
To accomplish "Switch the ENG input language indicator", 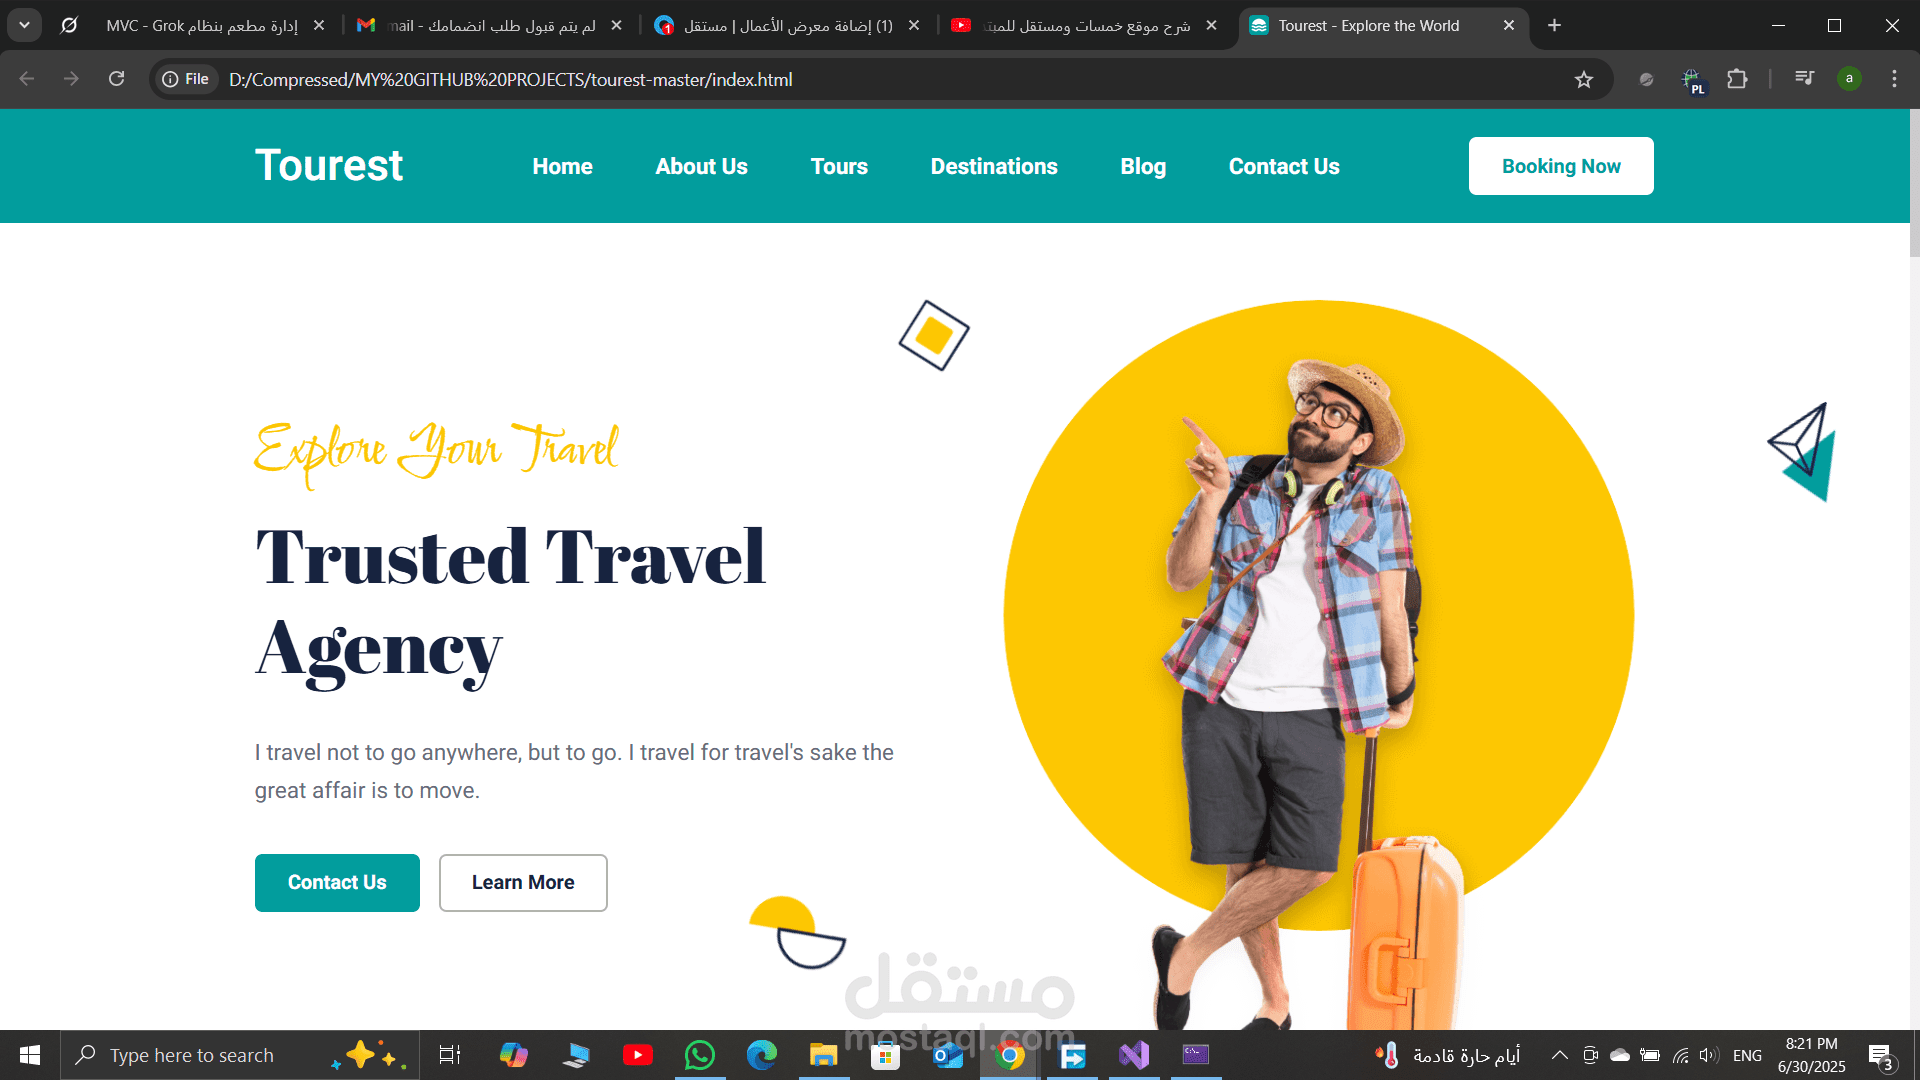I will pos(1747,1055).
